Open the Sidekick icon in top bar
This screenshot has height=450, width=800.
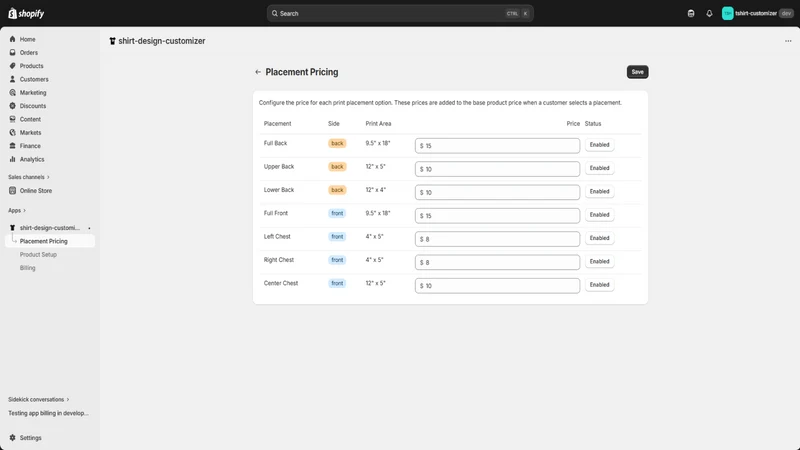click(x=691, y=13)
